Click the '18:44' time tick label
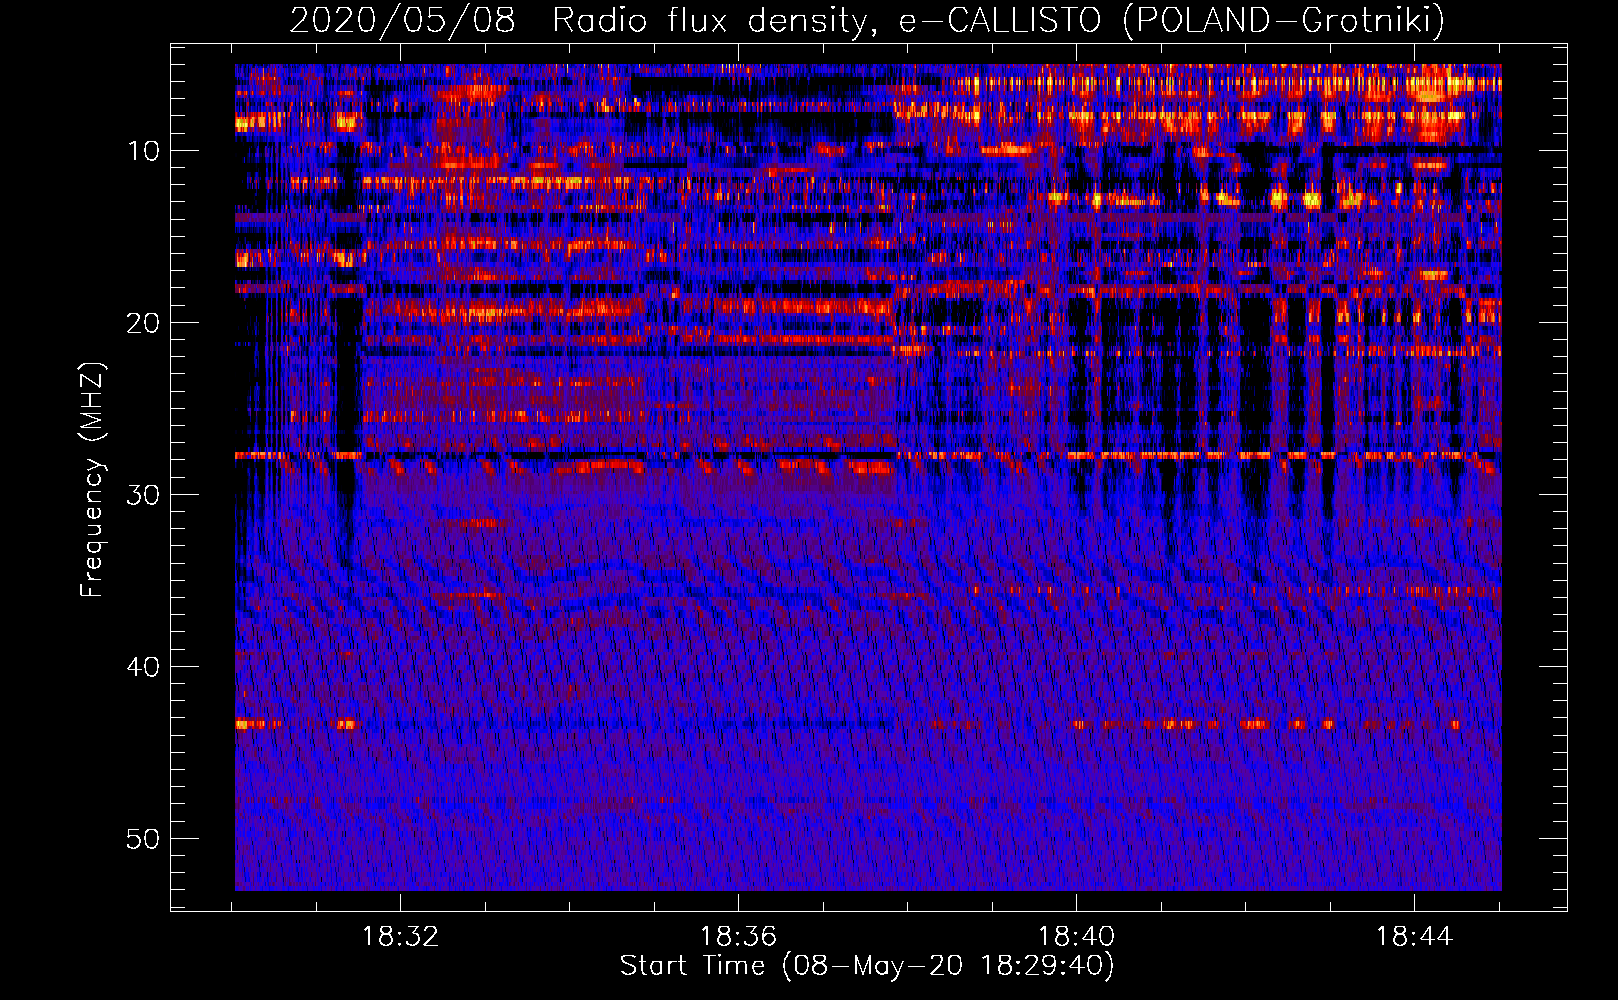 coord(1414,937)
